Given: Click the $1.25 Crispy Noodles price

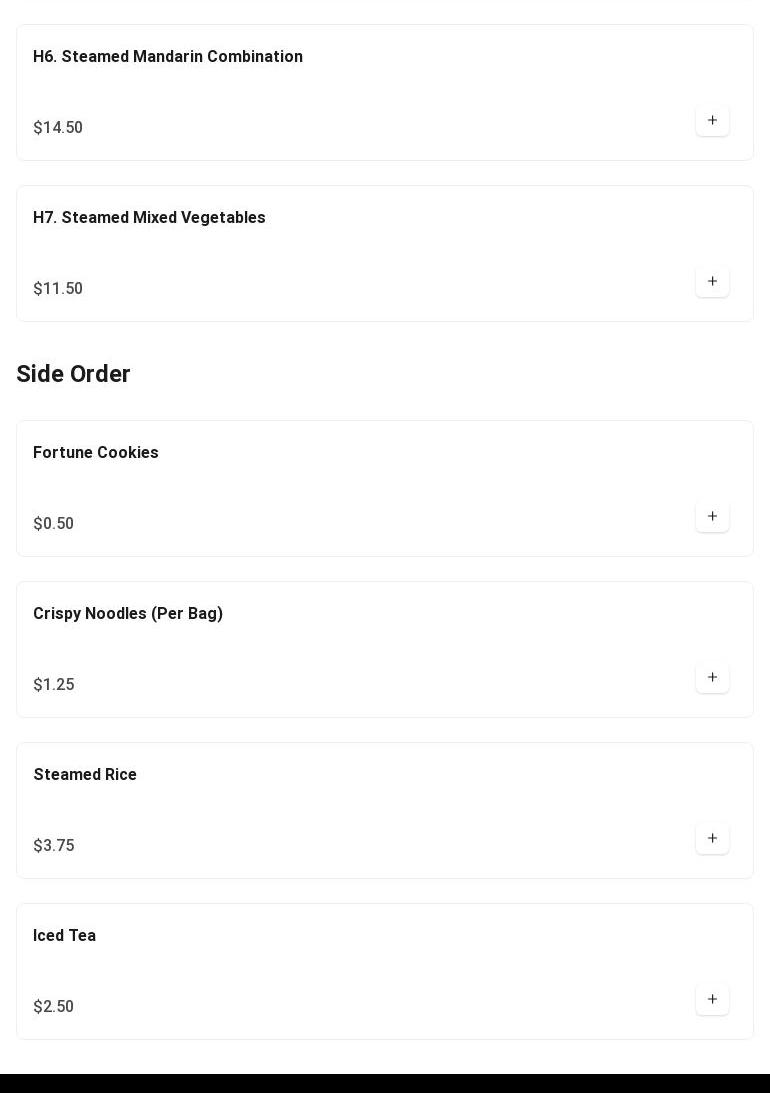Looking at the screenshot, I should (x=54, y=685).
